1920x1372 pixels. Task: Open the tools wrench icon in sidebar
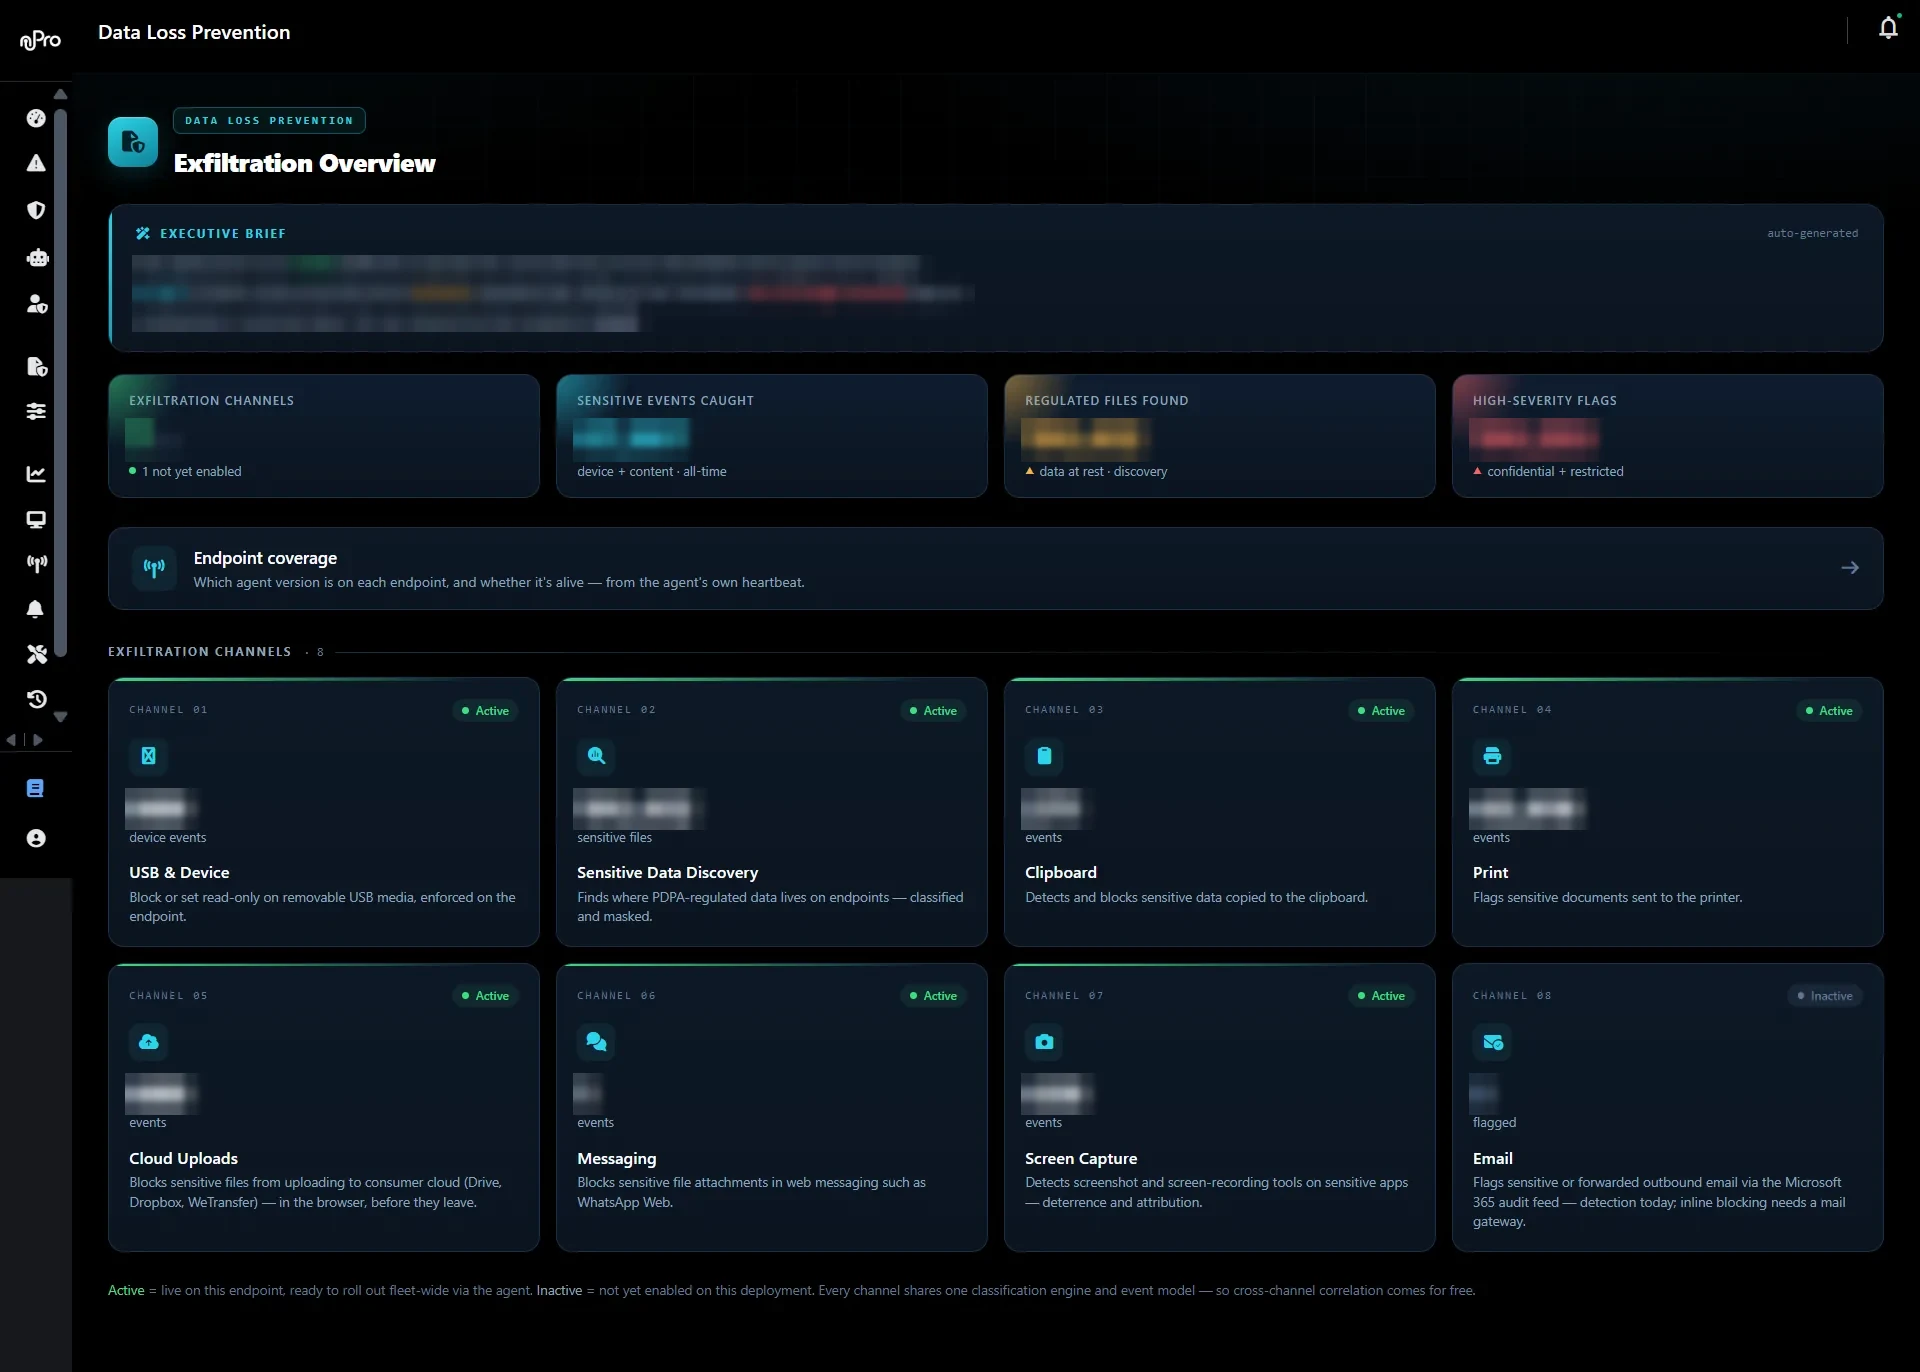point(37,654)
